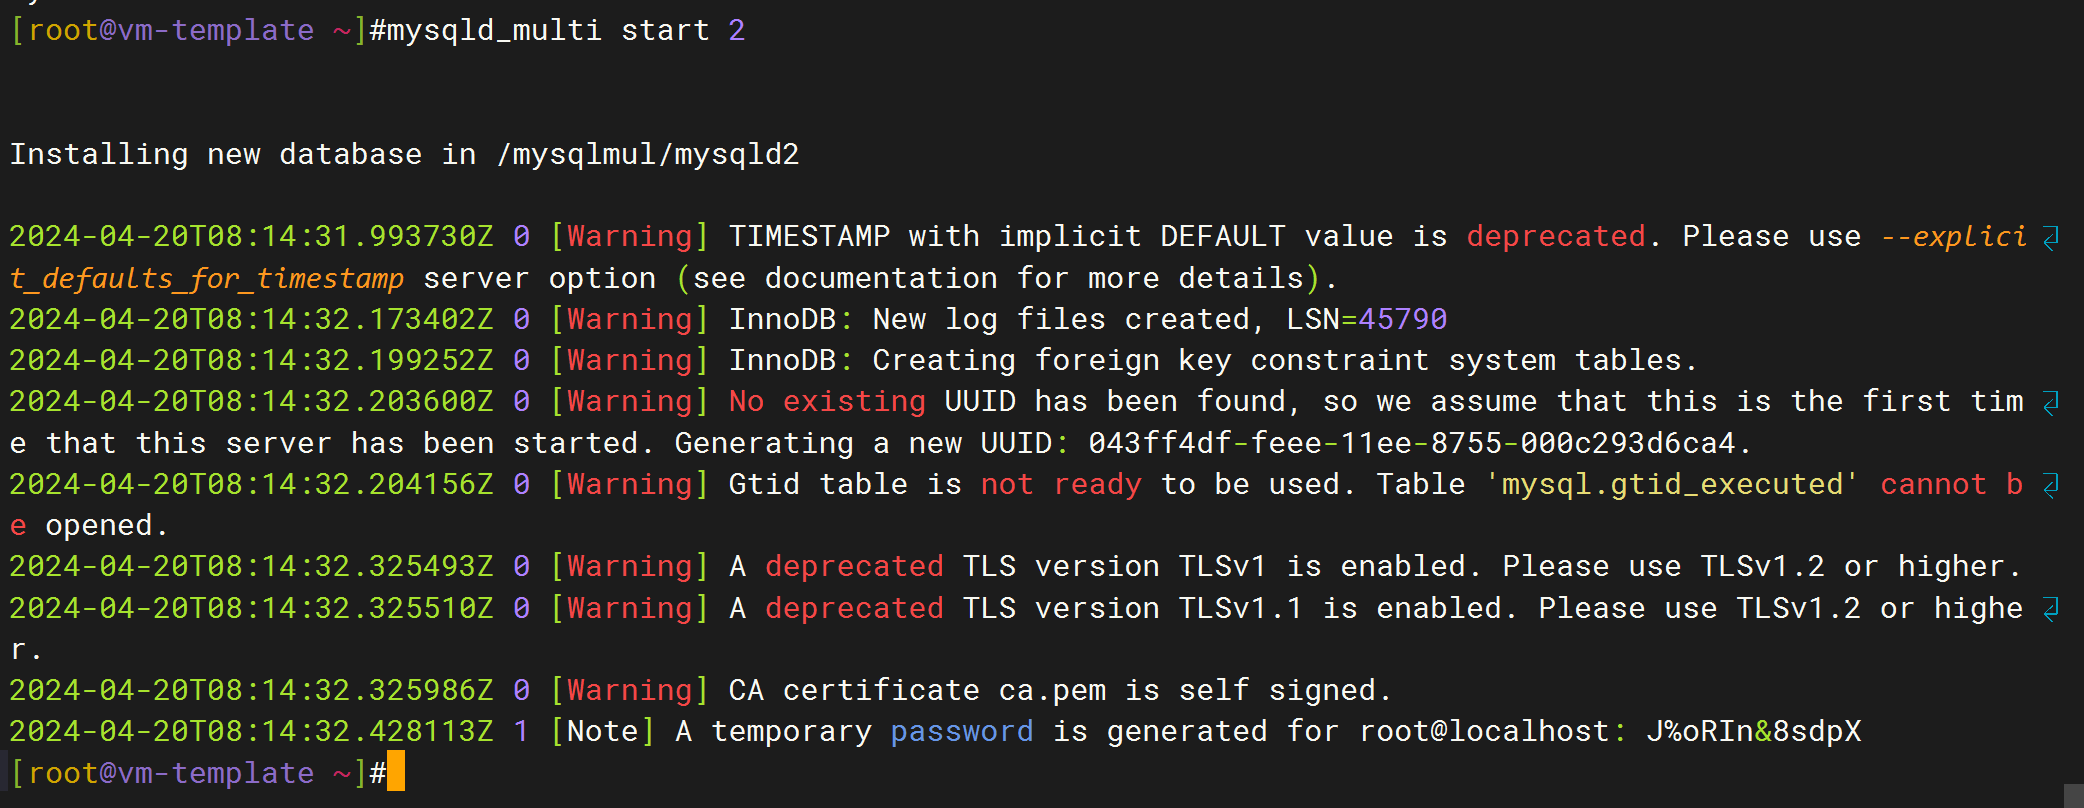Click the timestamp 2024-04-20T08:14:31.993730Z
The image size is (2084, 808).
[x=251, y=236]
